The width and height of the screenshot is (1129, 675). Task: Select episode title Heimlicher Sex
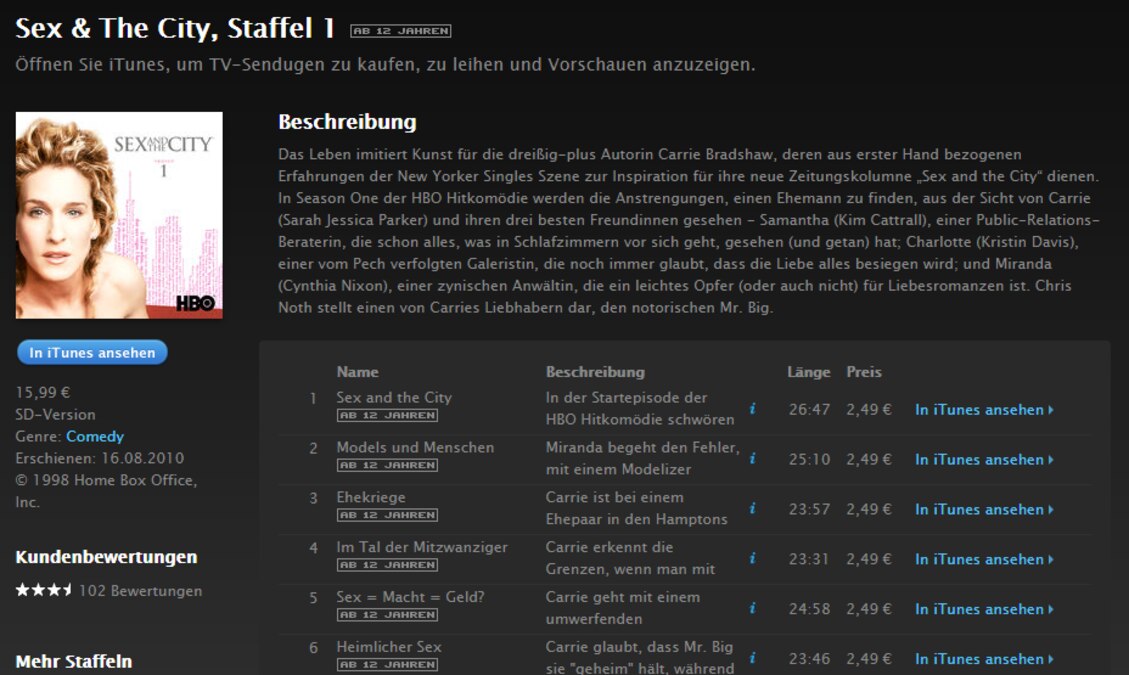tap(389, 647)
